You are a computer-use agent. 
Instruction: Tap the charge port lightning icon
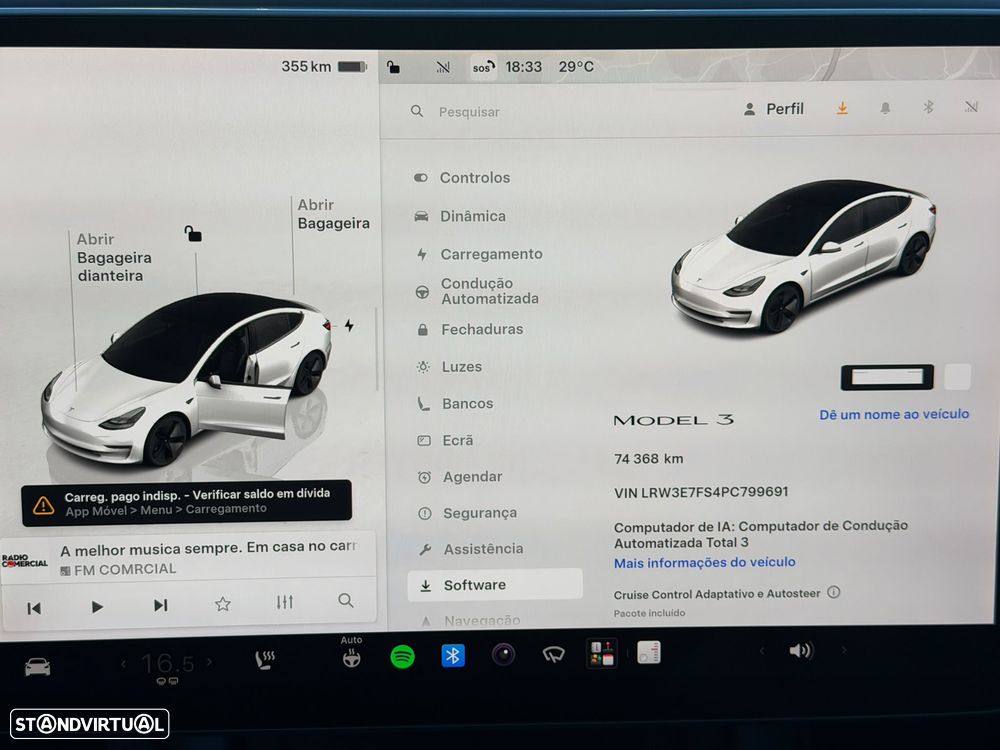[x=349, y=326]
